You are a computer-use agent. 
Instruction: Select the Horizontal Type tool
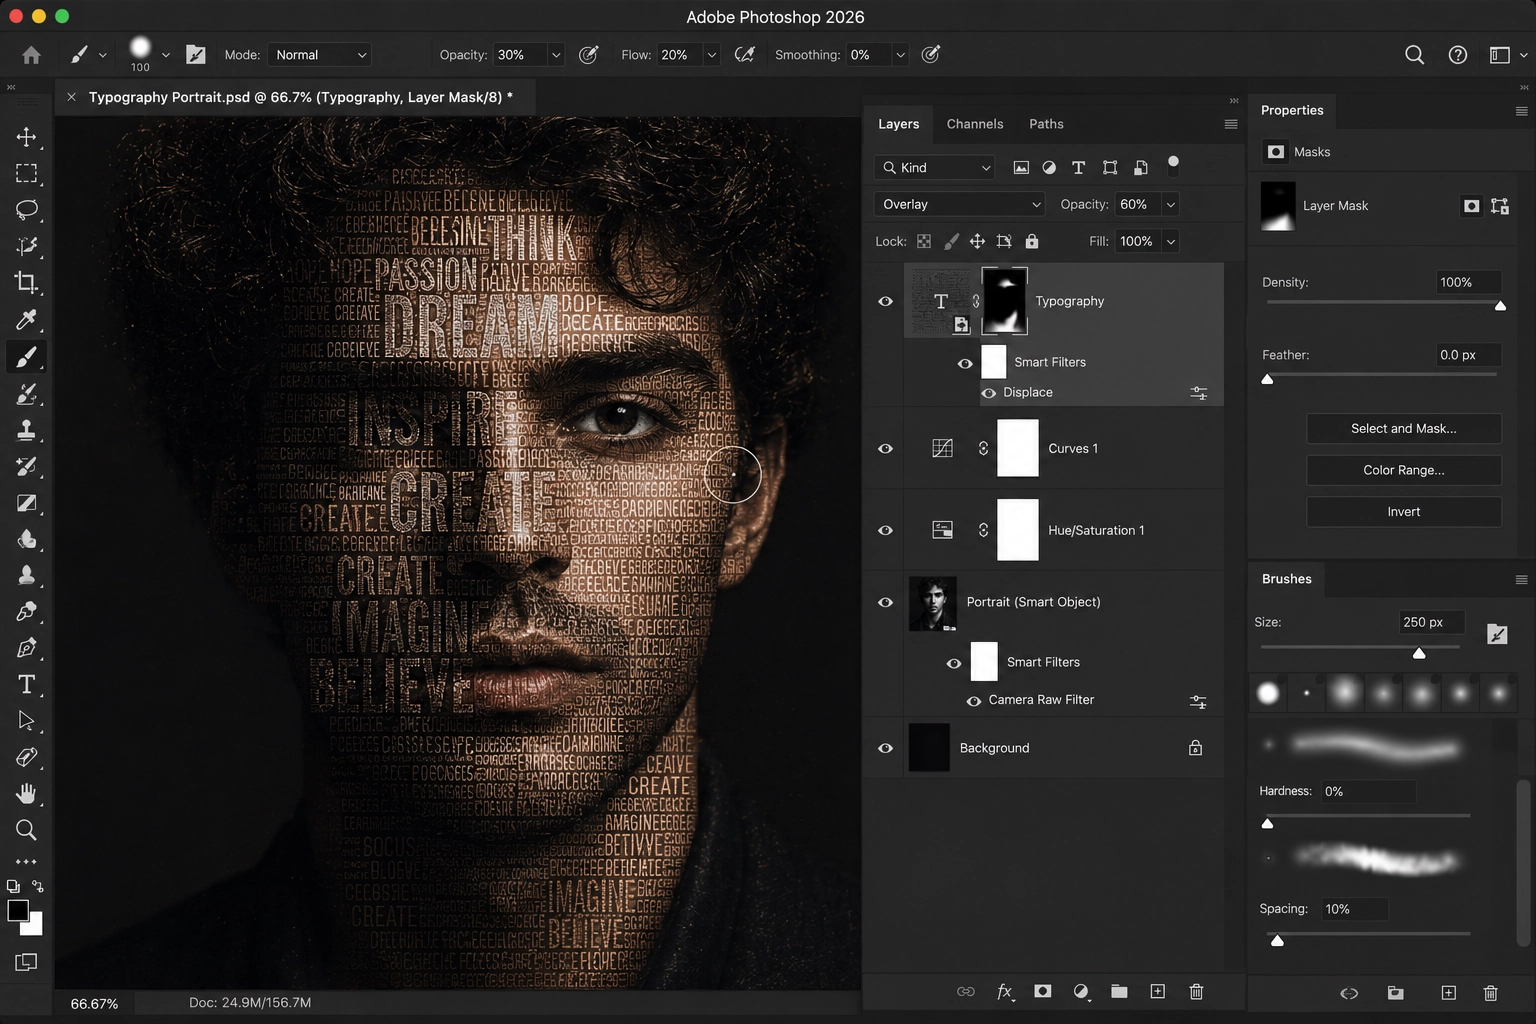pos(27,685)
